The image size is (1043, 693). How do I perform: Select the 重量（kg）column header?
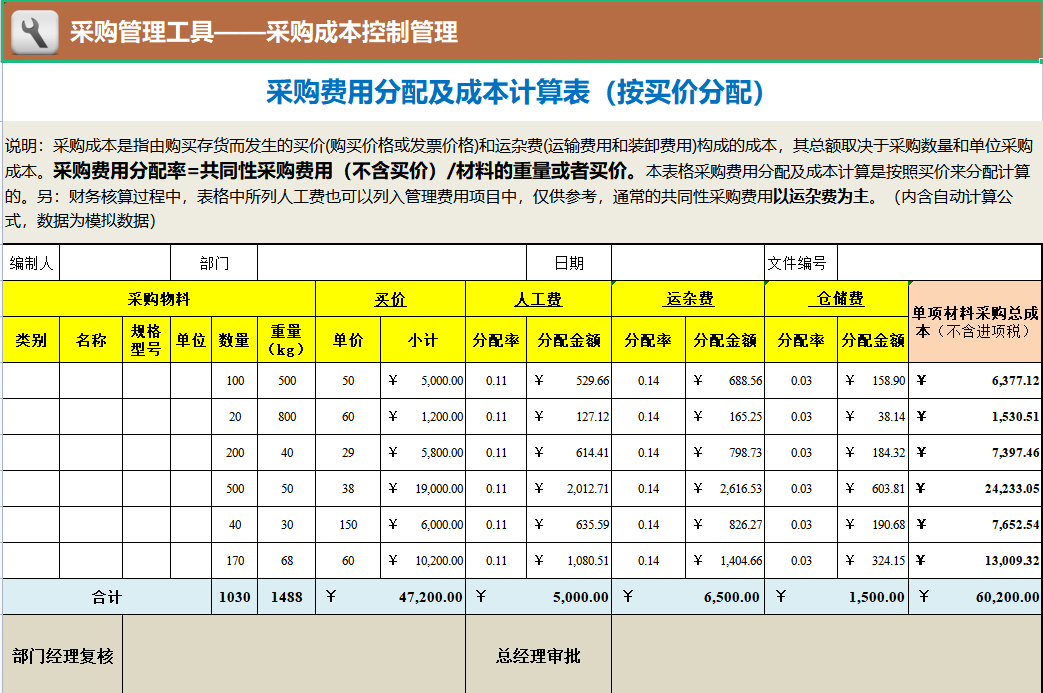(x=283, y=340)
